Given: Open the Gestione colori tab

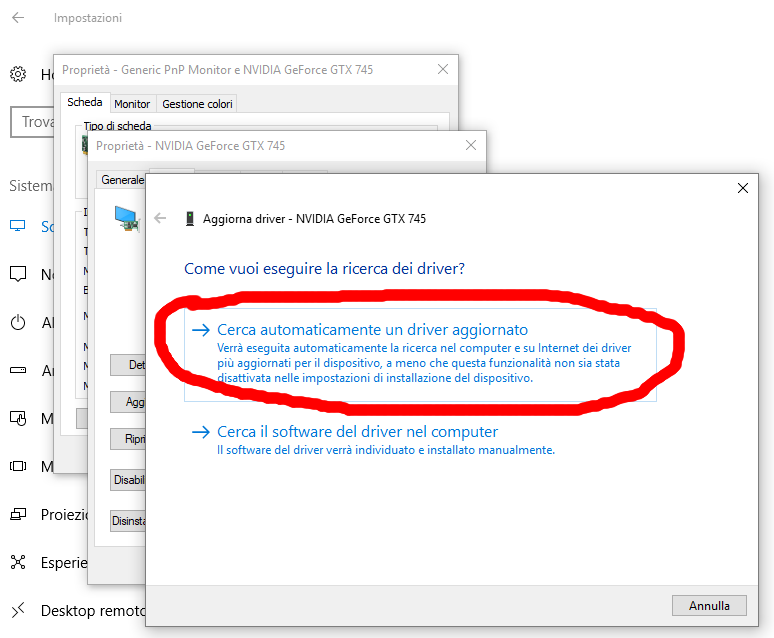Looking at the screenshot, I should pos(197,104).
